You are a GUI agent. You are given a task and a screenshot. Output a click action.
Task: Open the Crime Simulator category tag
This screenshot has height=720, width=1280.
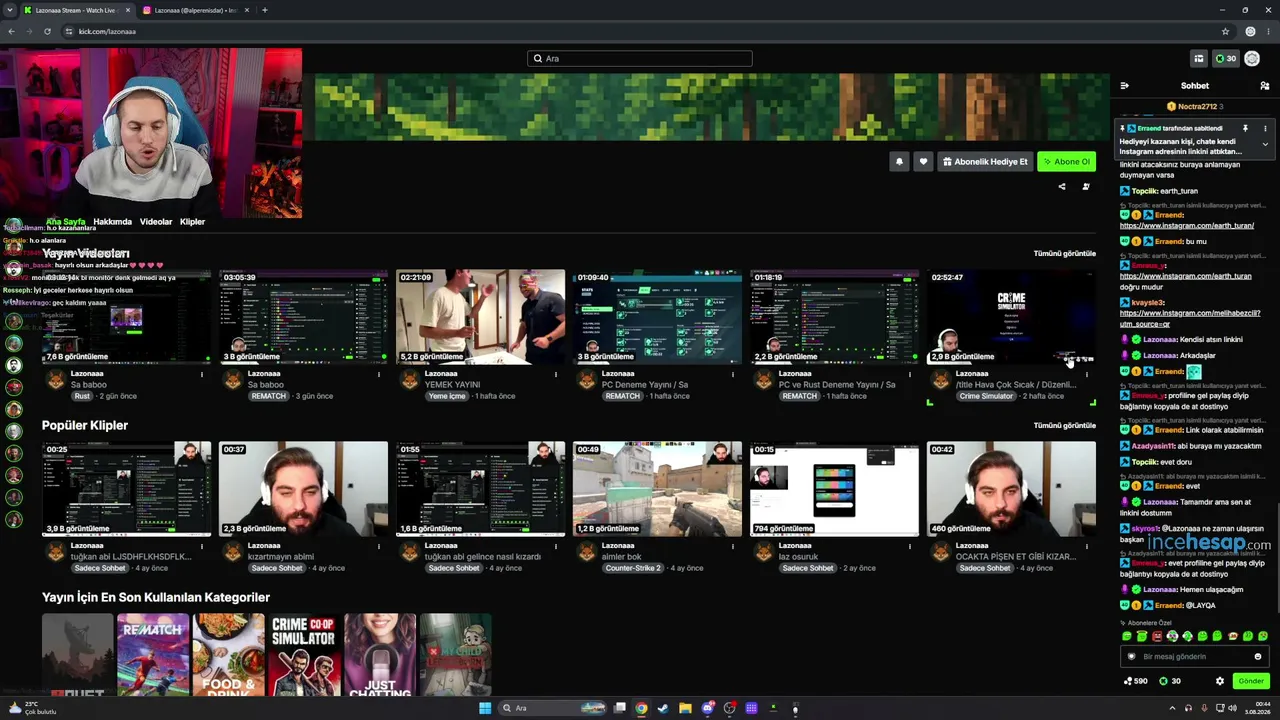[986, 396]
